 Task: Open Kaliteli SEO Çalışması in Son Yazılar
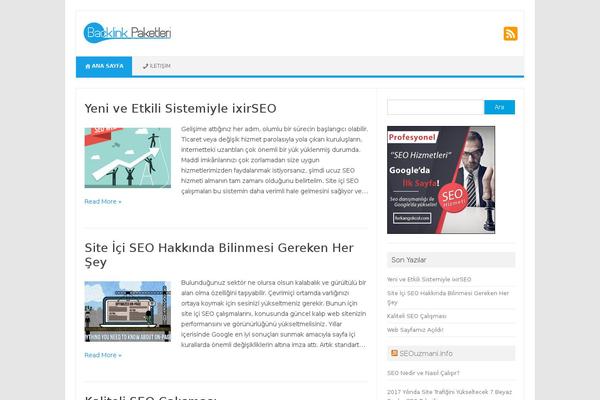point(417,316)
